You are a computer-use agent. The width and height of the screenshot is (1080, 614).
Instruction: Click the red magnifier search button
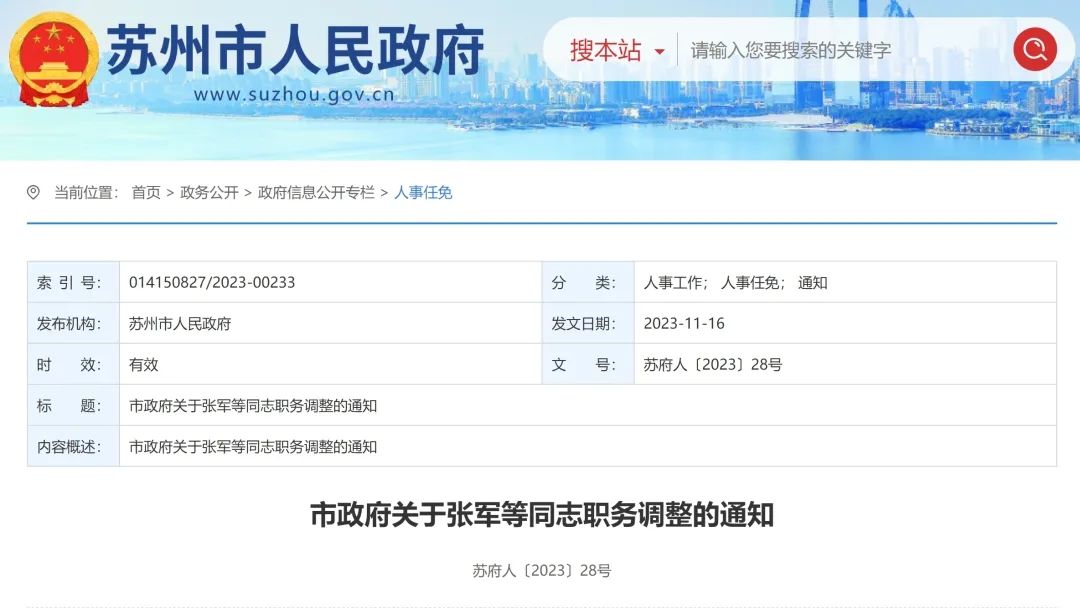pos(1034,49)
